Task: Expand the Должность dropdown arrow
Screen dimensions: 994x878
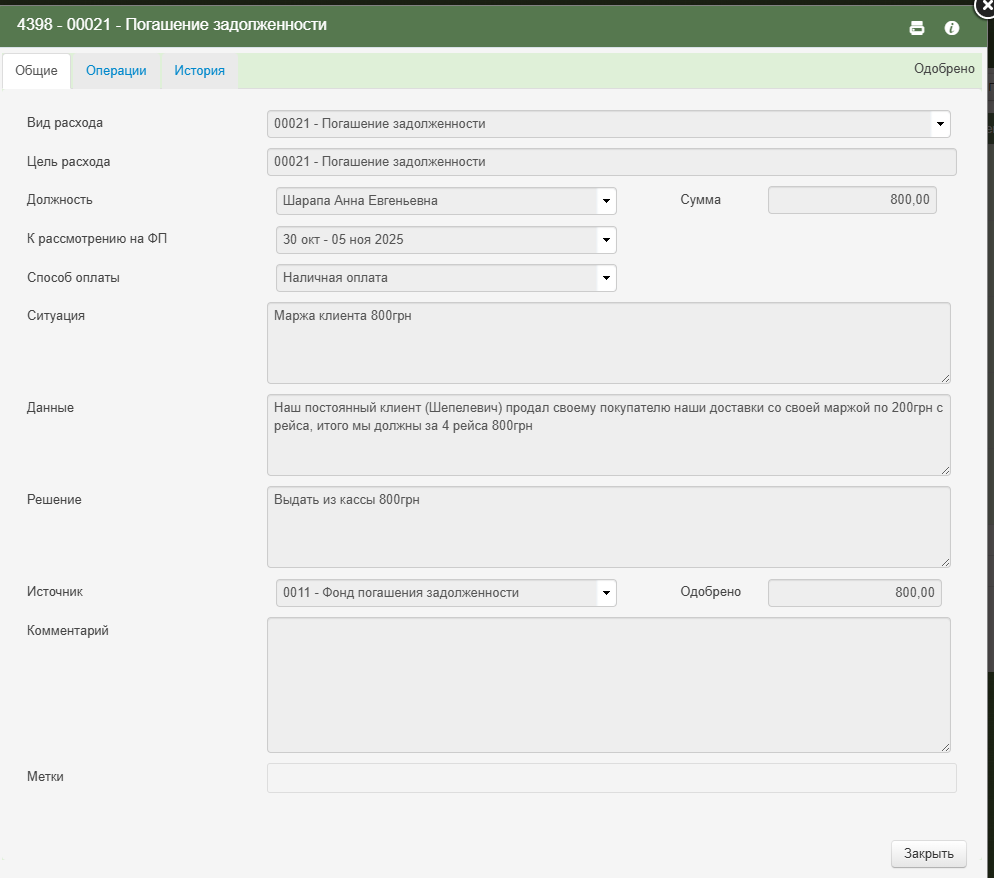Action: tap(606, 201)
